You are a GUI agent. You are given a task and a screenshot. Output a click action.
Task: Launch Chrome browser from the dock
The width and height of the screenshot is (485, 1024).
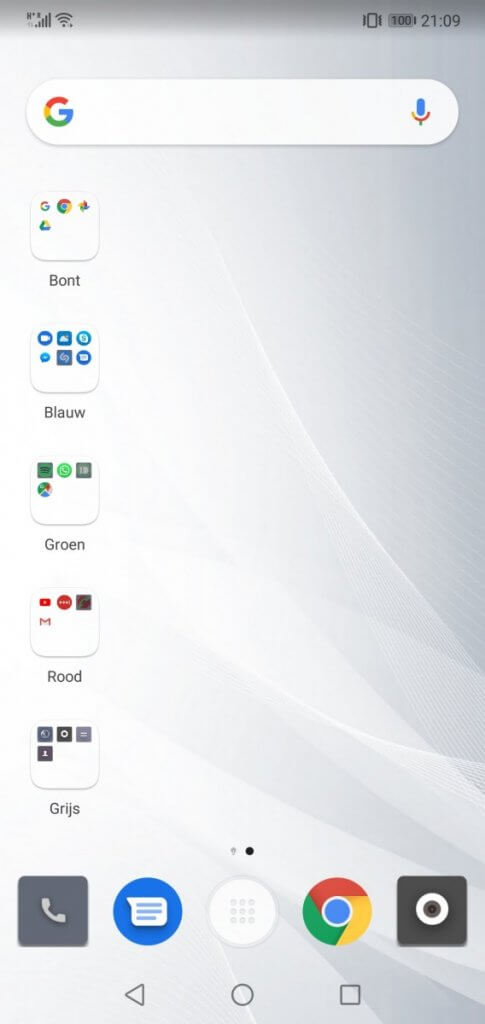tap(337, 911)
